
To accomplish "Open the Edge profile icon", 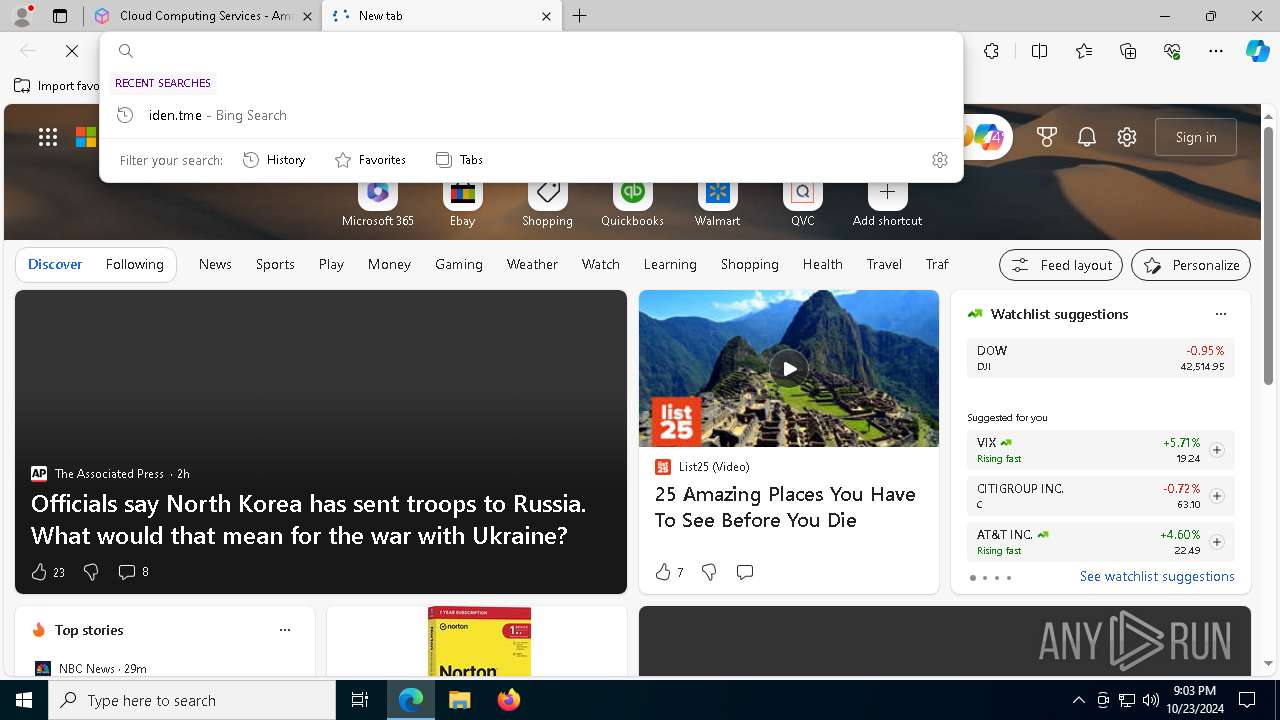I will (22, 15).
